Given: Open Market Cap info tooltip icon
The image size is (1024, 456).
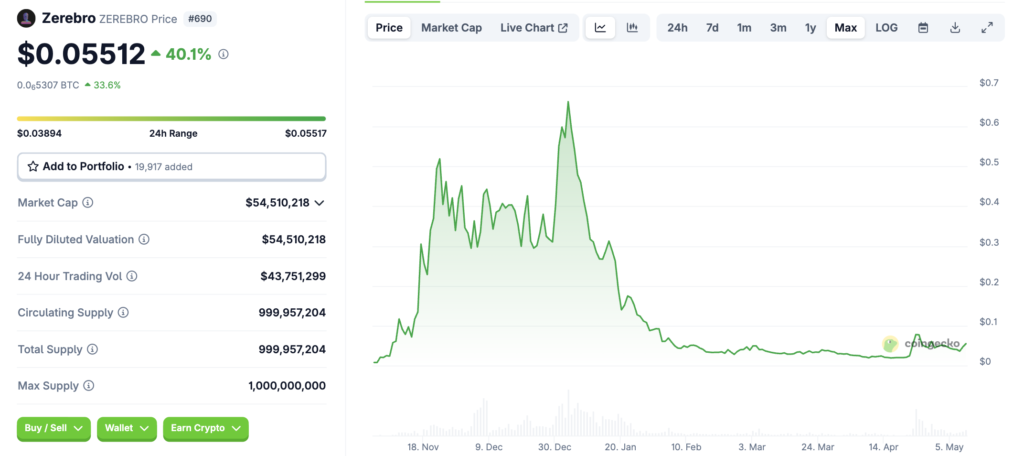Looking at the screenshot, I should (x=88, y=203).
